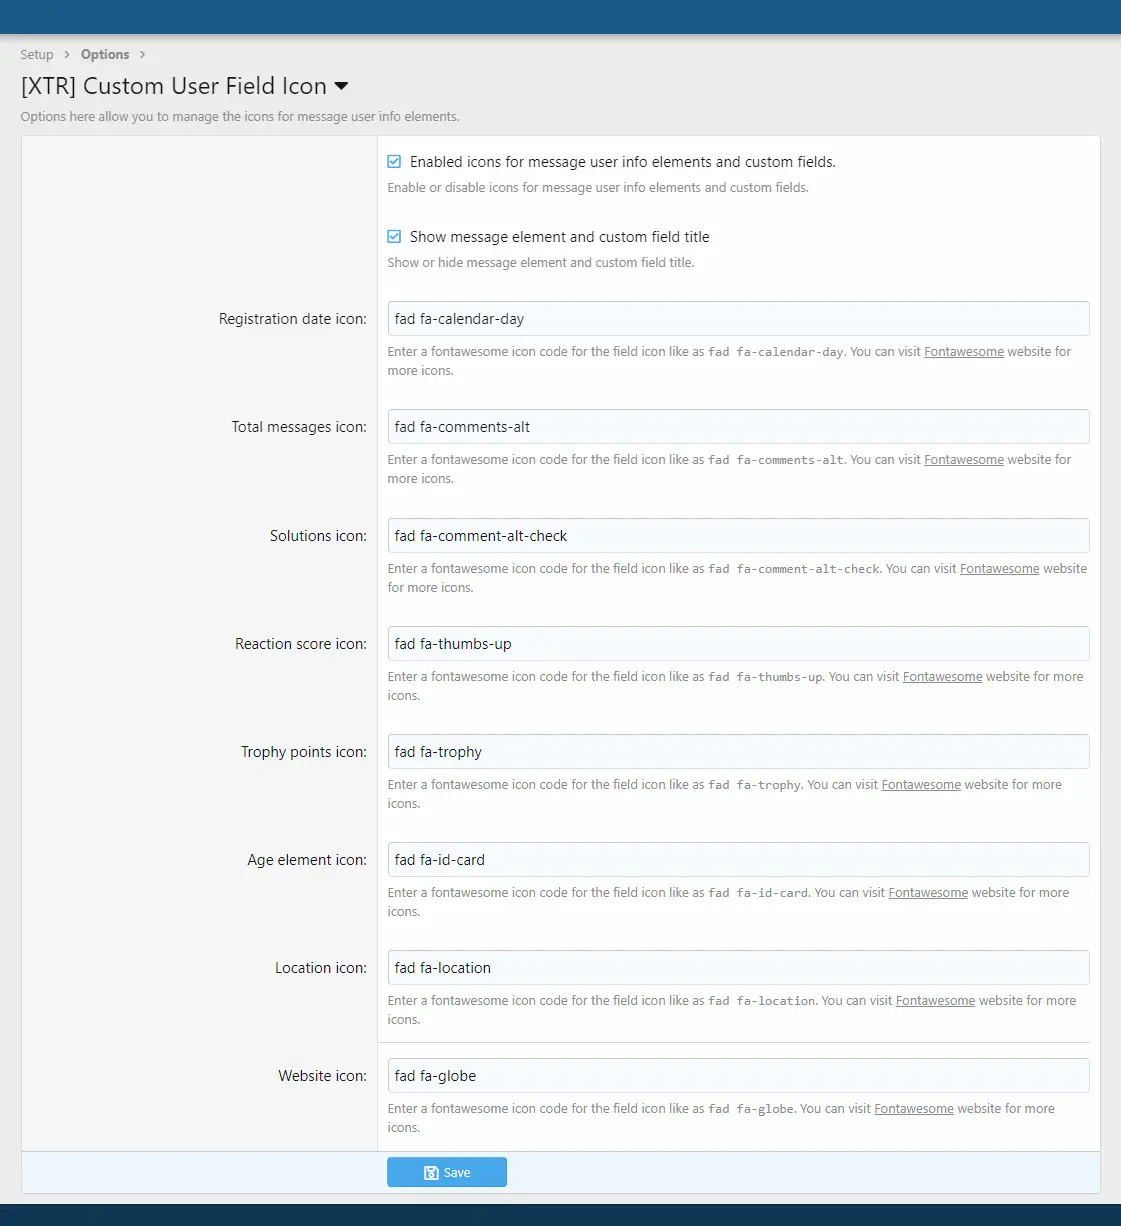Image resolution: width=1121 pixels, height=1226 pixels.
Task: Go to the Options breadcrumb
Action: coord(105,55)
